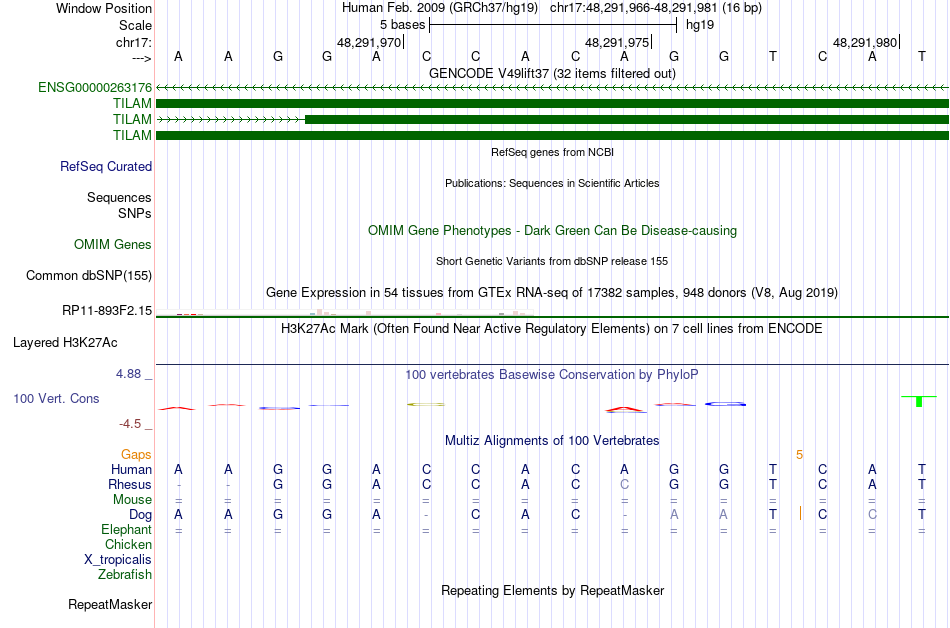Click the ---> strand direction arrow
This screenshot has height=628, width=950.
pyautogui.click(x=141, y=58)
